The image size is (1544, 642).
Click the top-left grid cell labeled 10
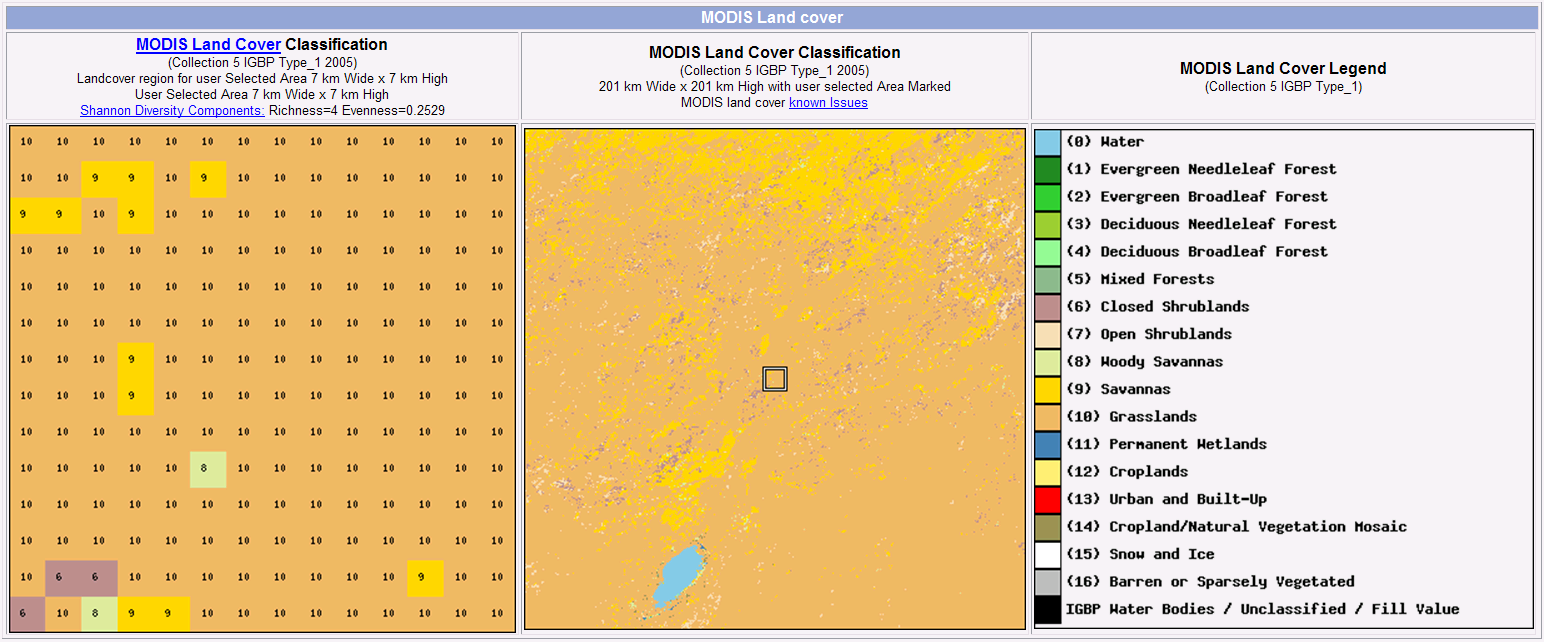pos(27,143)
